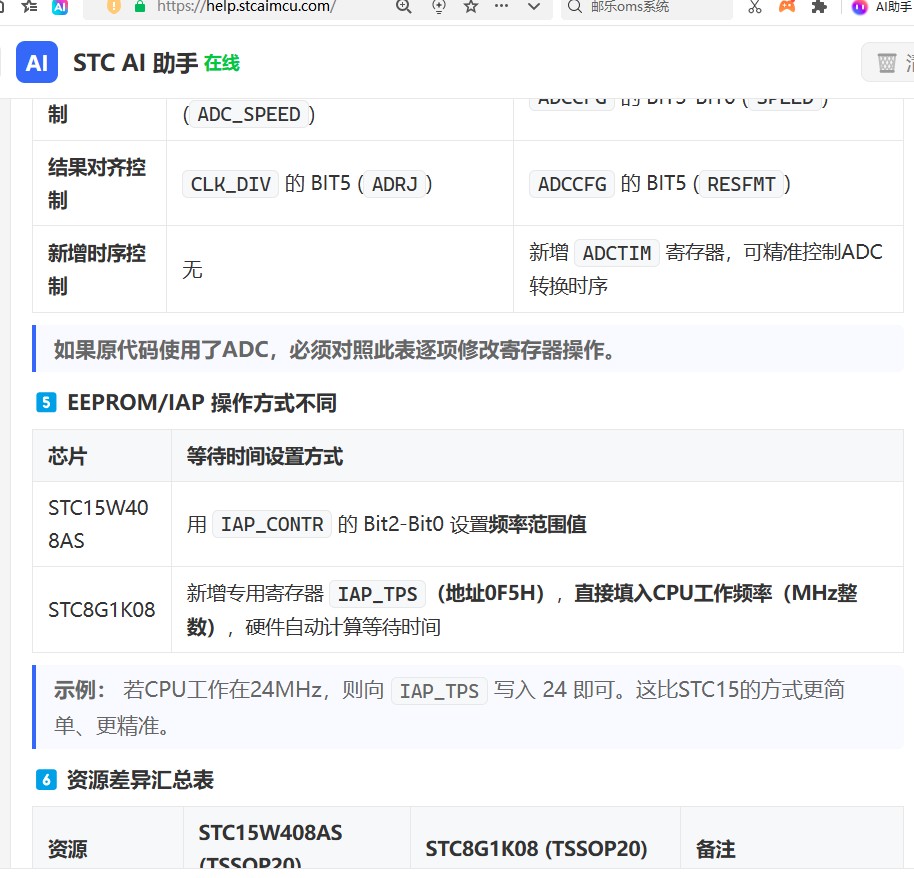Image resolution: width=914 pixels, height=878 pixels.
Task: Click the trash can clear-chat button
Action: click(887, 62)
